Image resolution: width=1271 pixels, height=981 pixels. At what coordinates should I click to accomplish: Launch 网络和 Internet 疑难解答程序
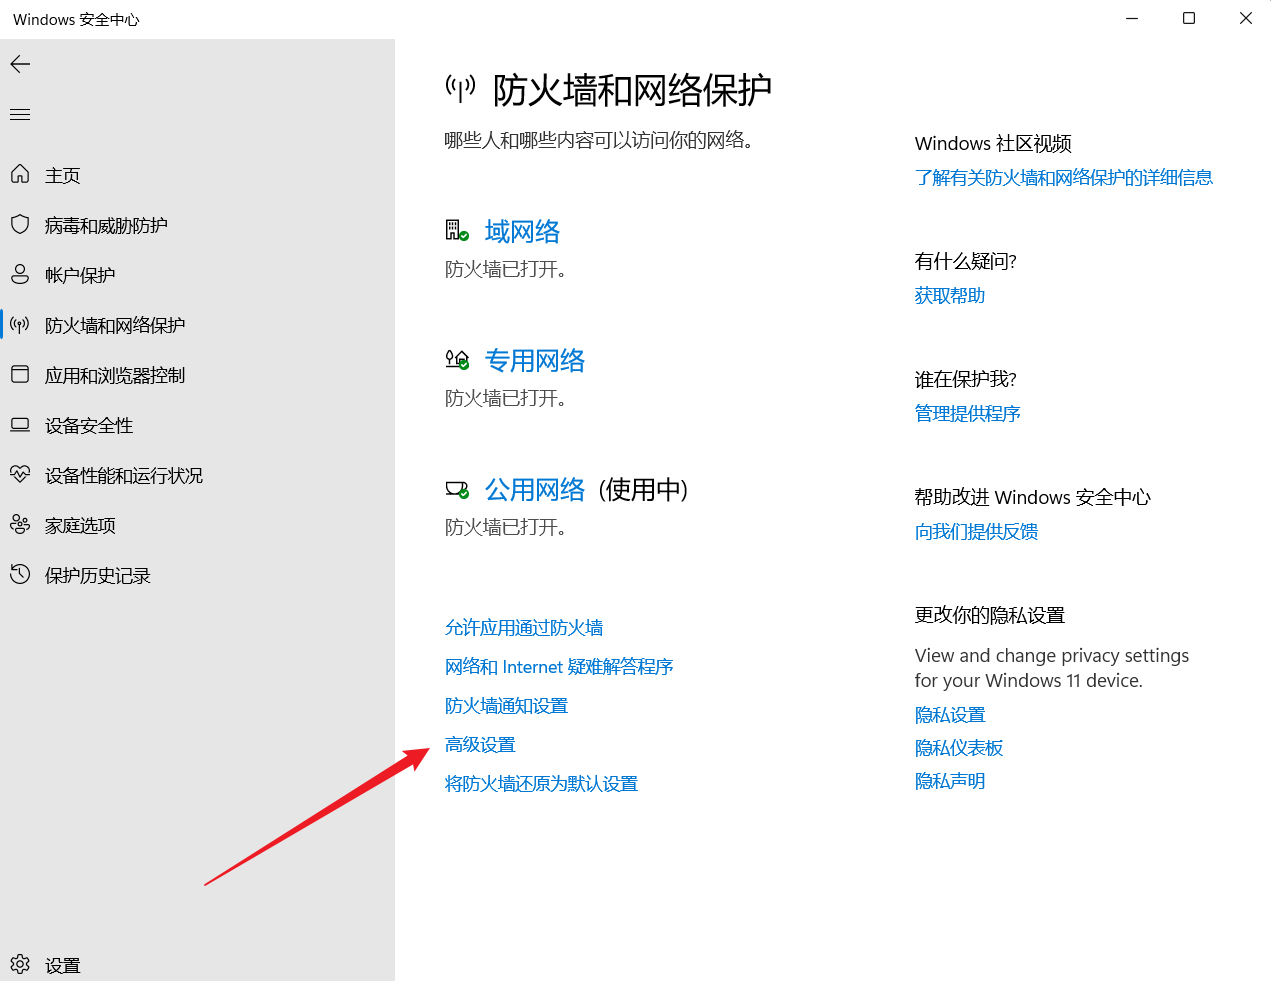click(559, 666)
